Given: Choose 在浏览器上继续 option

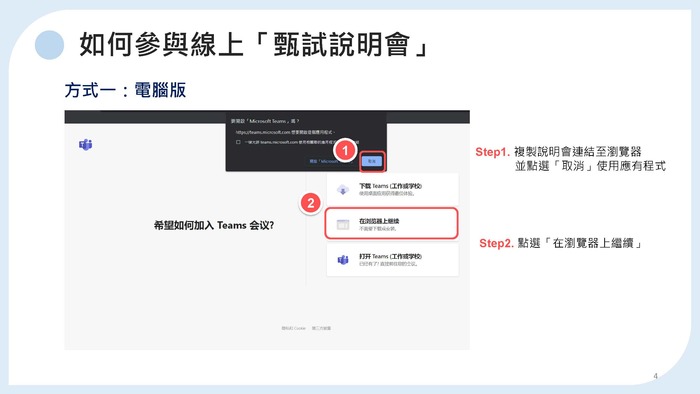Looking at the screenshot, I should click(x=392, y=224).
